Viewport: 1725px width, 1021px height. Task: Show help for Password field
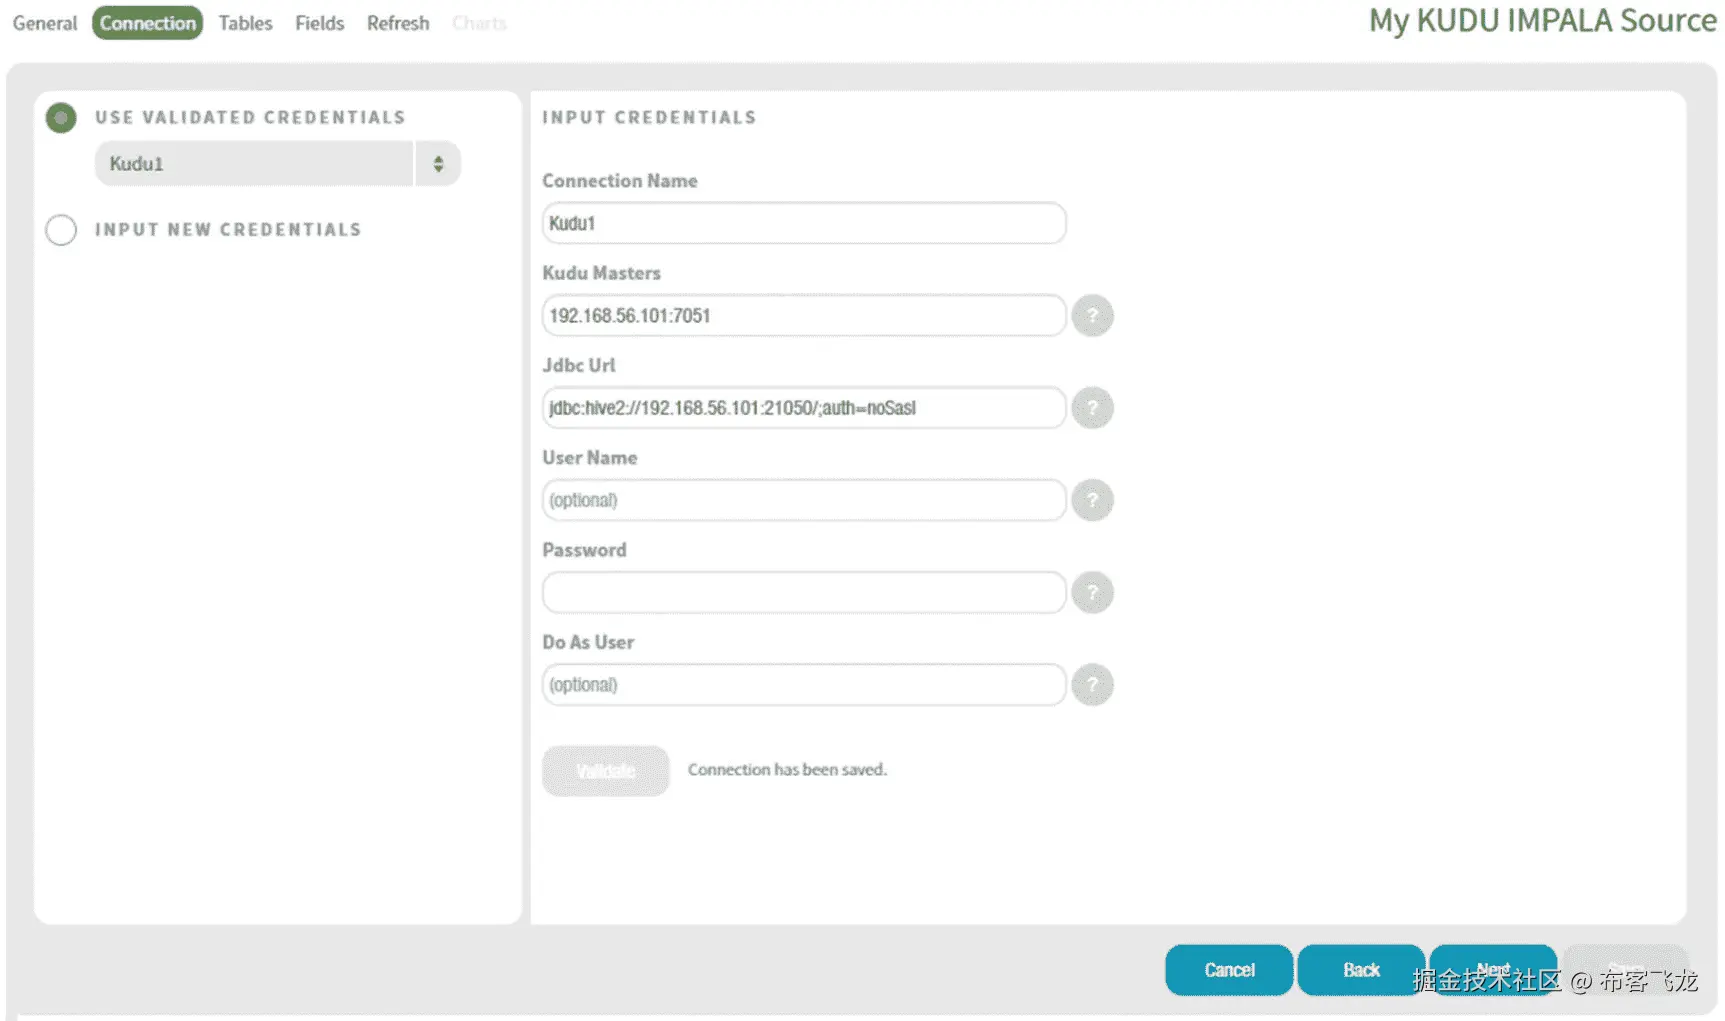[1092, 592]
